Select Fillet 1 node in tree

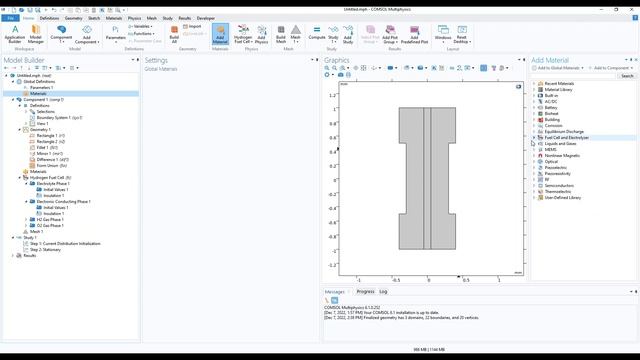point(47,147)
